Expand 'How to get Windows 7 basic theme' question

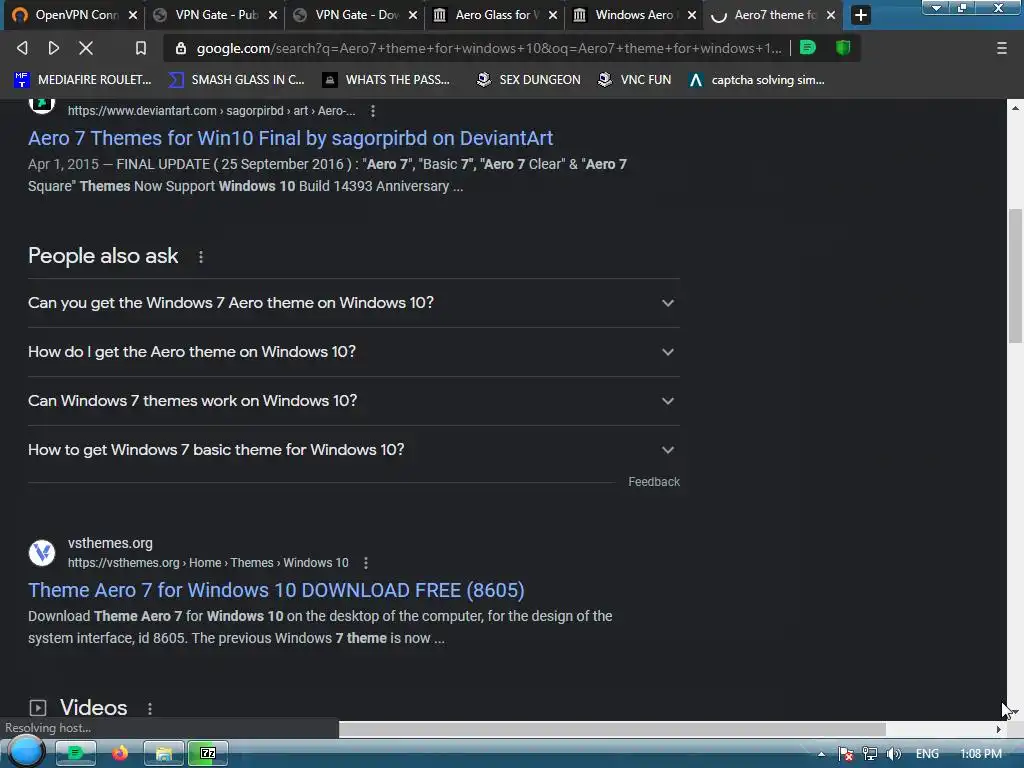[353, 450]
